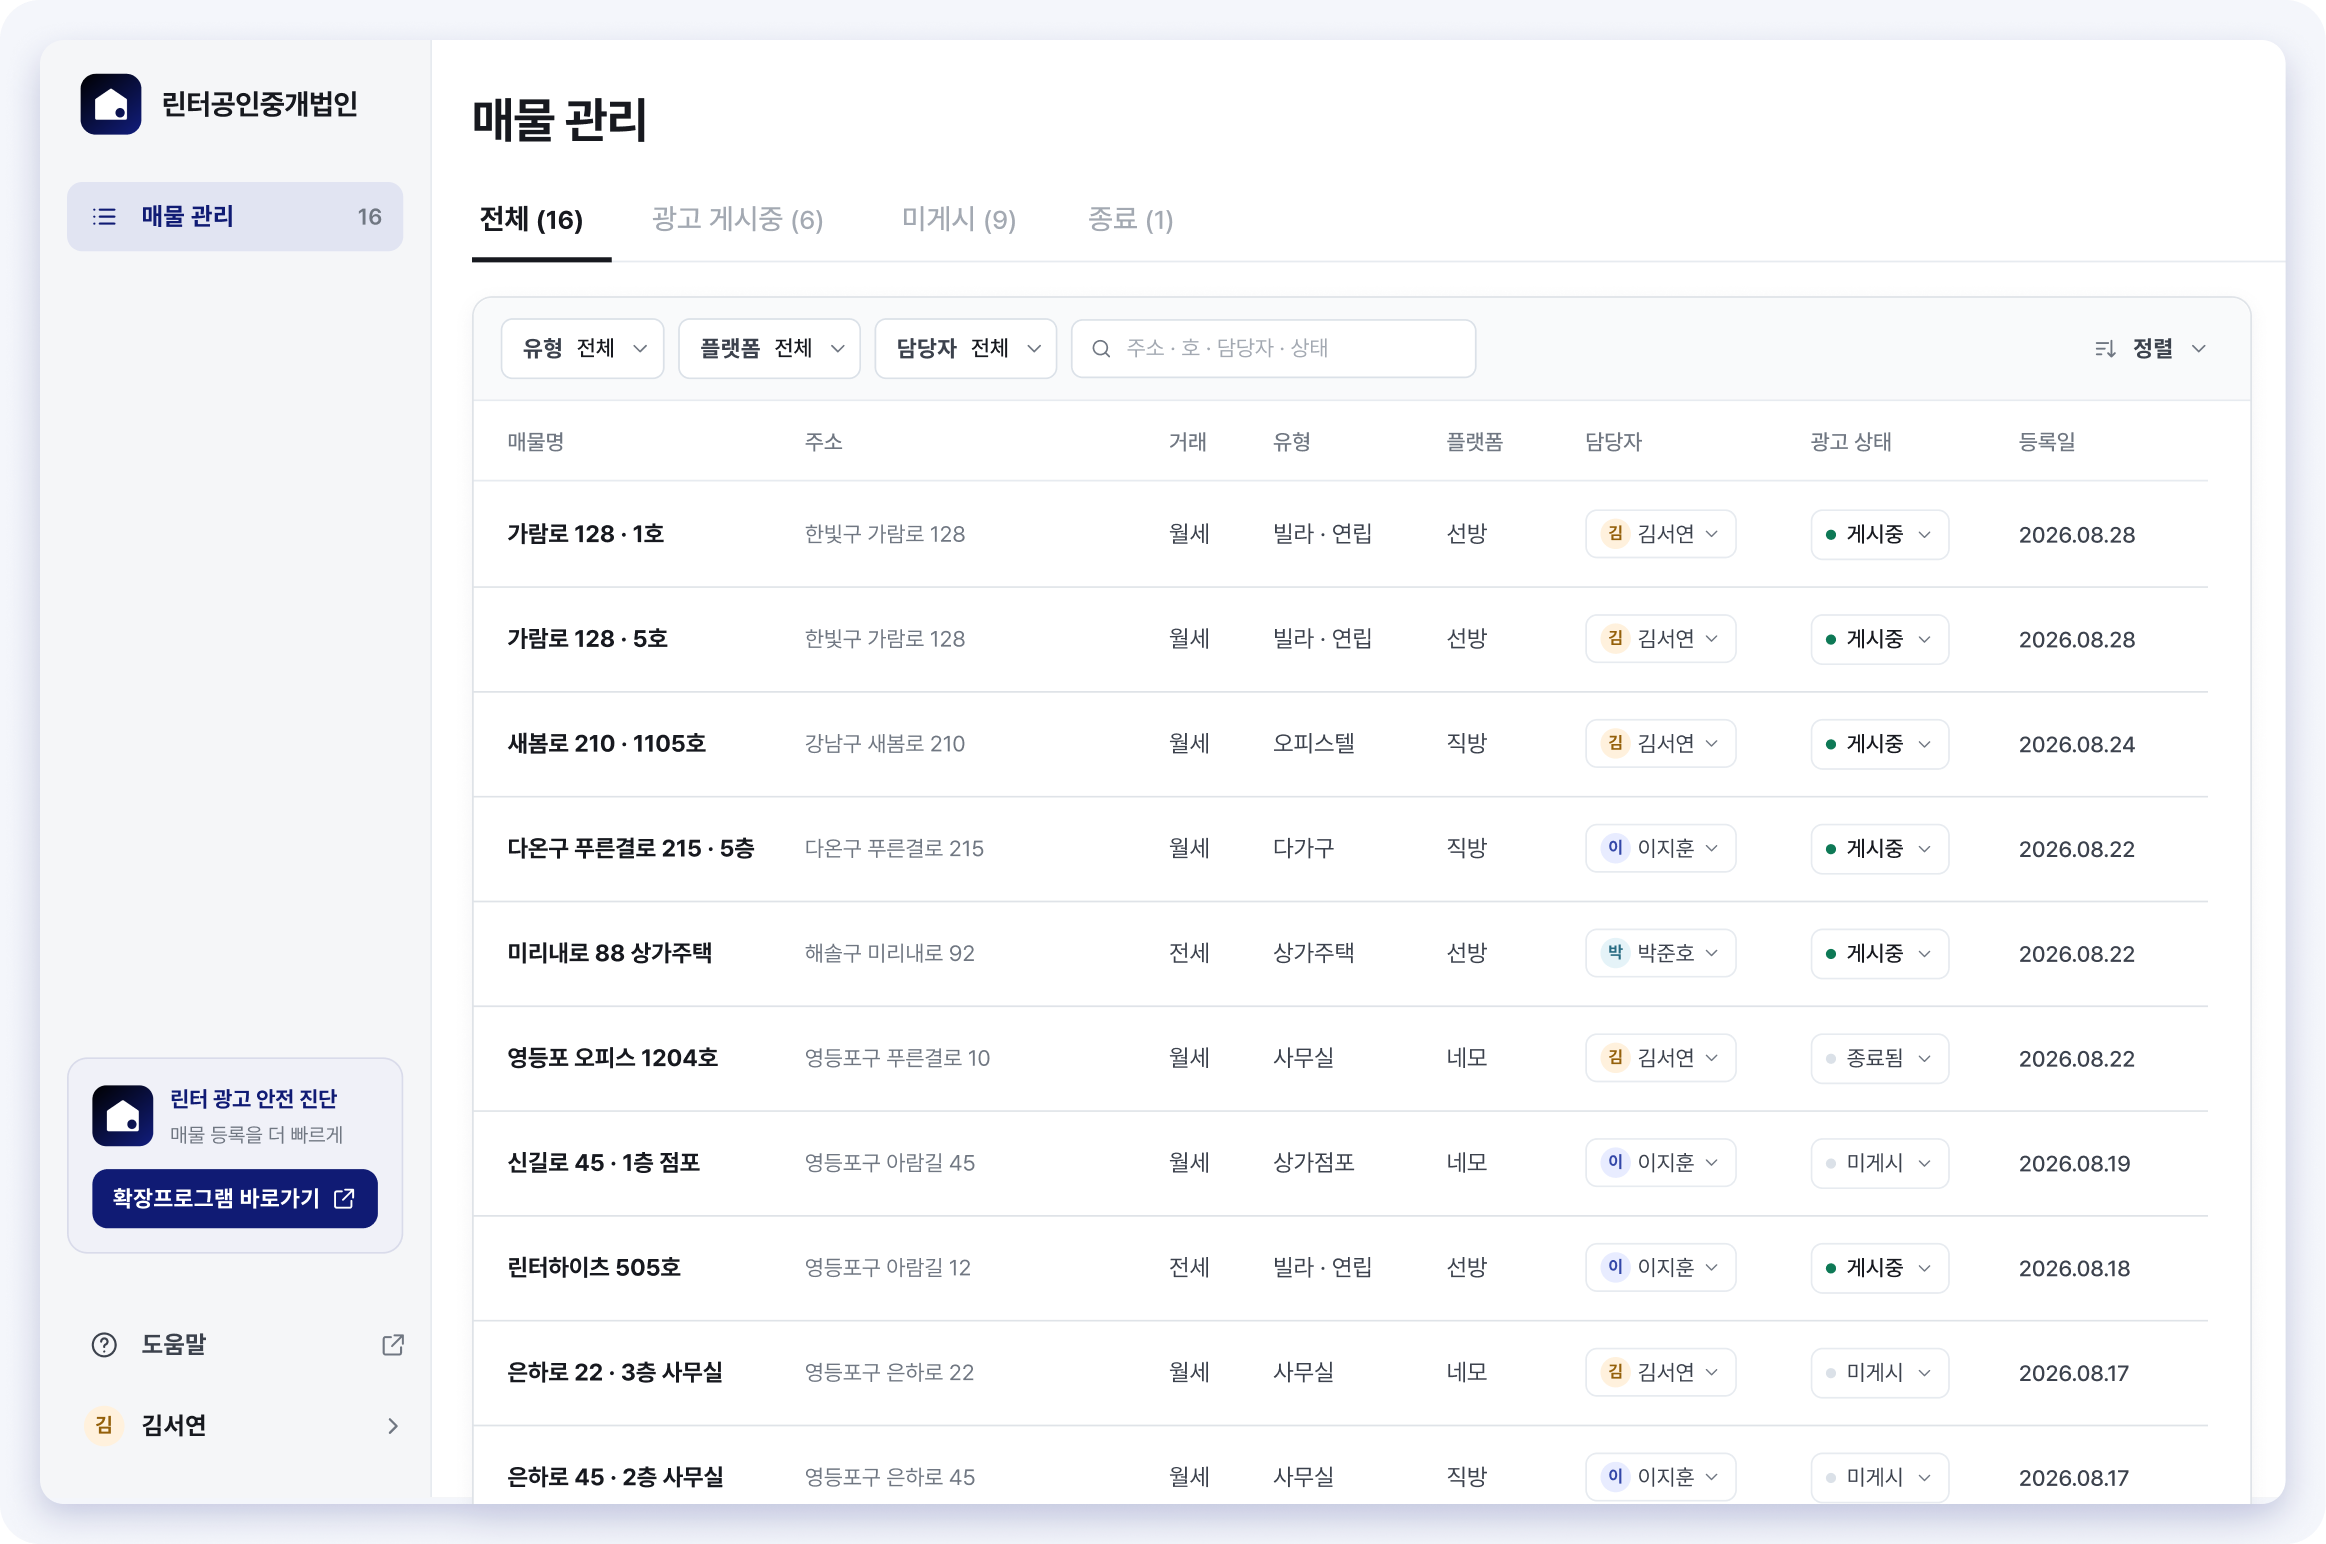Click the question-mark help icon beside 도움말
The width and height of the screenshot is (2326, 1544).
click(104, 1345)
